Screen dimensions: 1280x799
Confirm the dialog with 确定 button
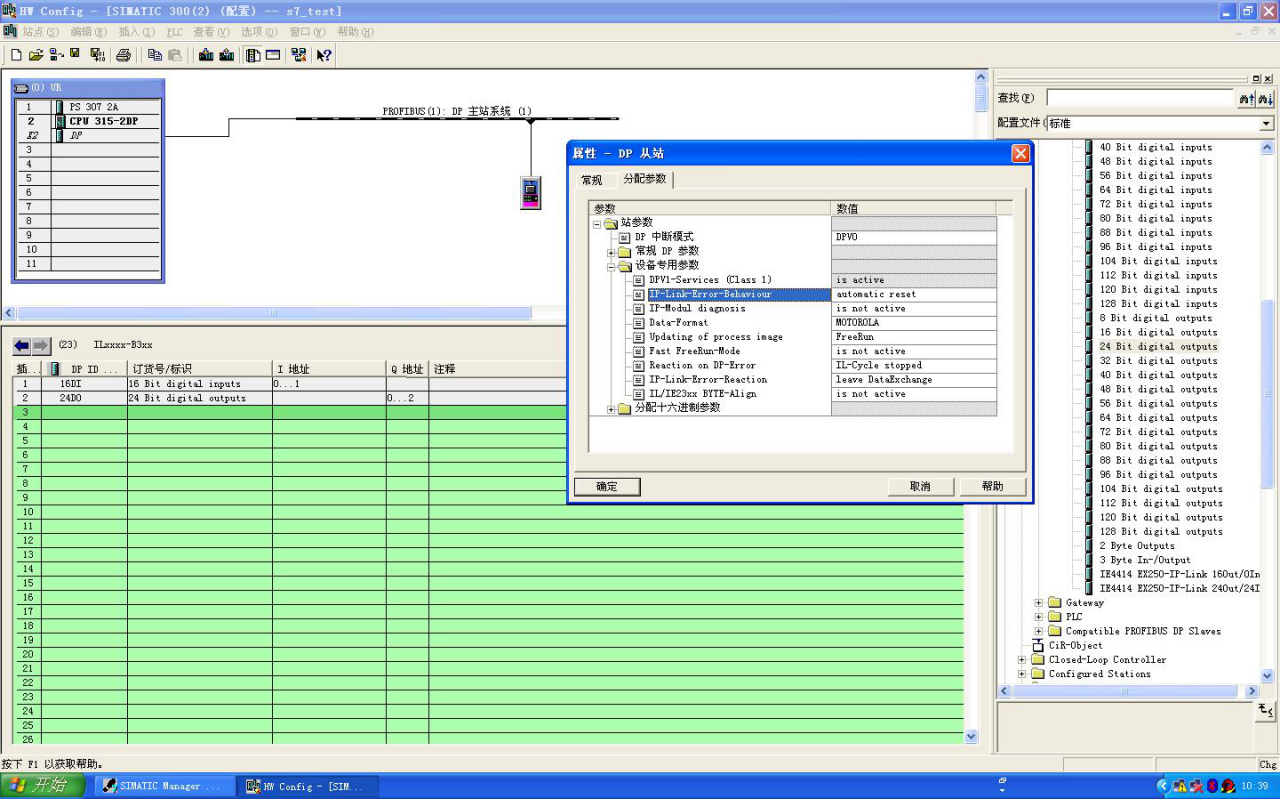[x=607, y=487]
